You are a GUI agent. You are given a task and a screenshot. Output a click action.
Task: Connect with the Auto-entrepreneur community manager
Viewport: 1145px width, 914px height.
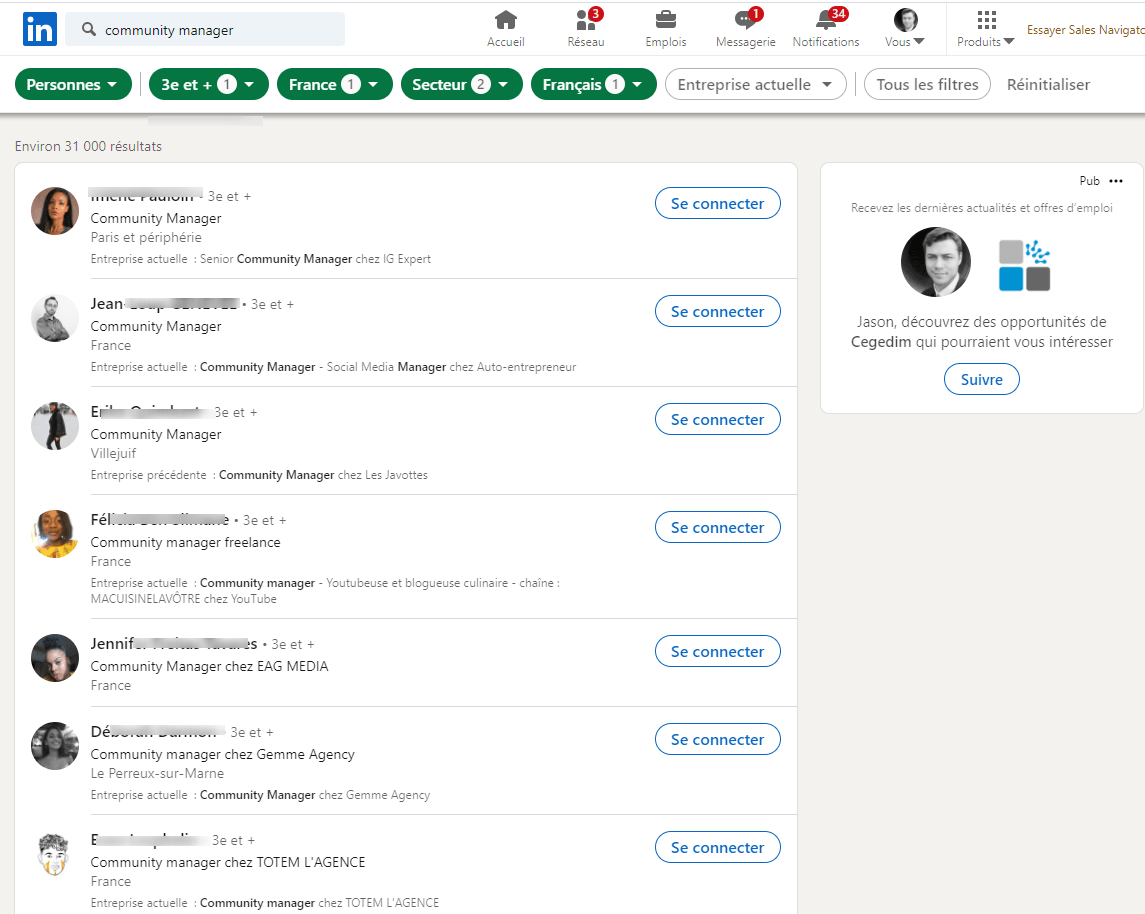pyautogui.click(x=718, y=312)
